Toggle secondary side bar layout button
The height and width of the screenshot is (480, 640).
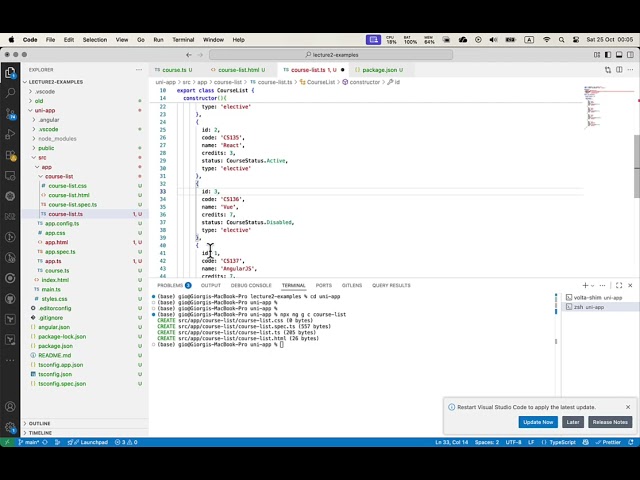[630, 55]
